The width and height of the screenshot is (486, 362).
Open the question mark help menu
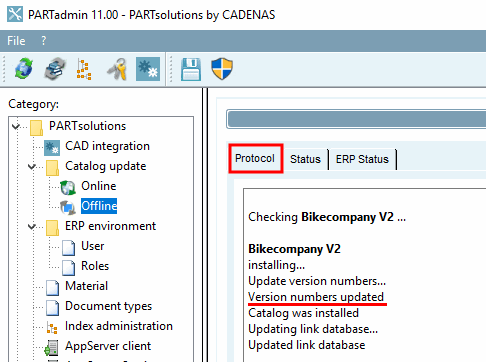tap(43, 41)
